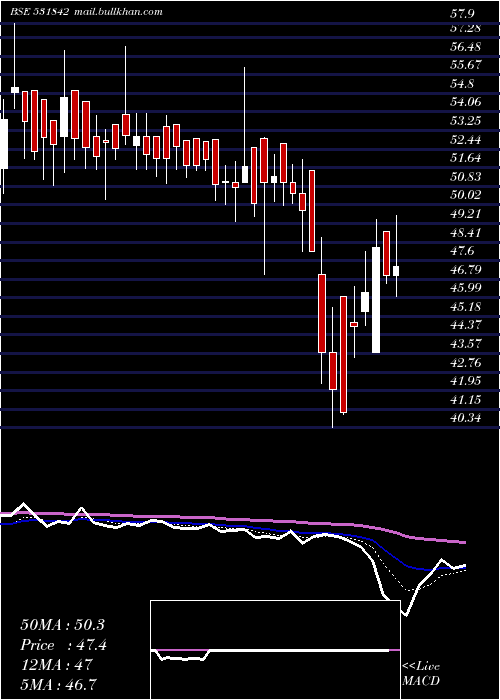Viewport: 500px width, 700px height.
Task: Click the 41.95 price axis label
Action: [466, 381]
